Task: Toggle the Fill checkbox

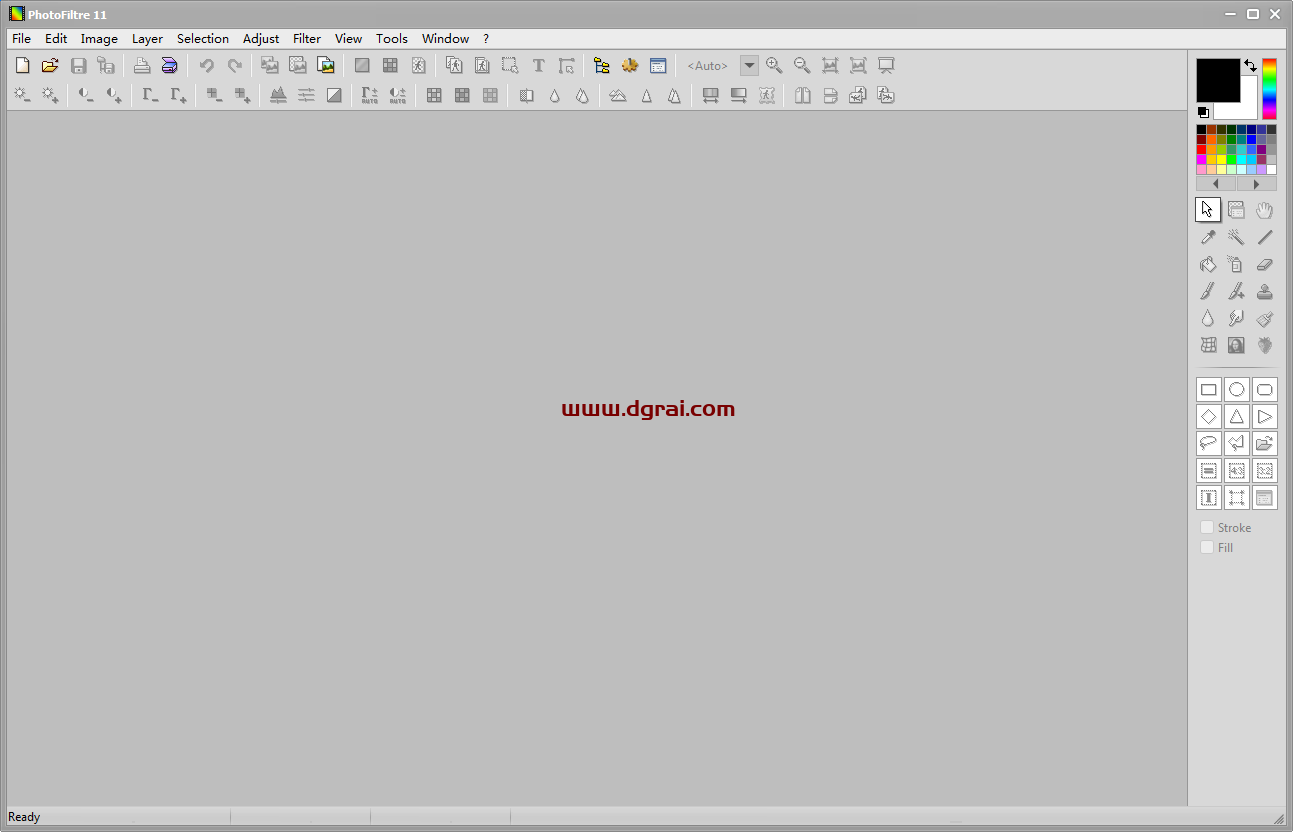Action: [x=1207, y=547]
